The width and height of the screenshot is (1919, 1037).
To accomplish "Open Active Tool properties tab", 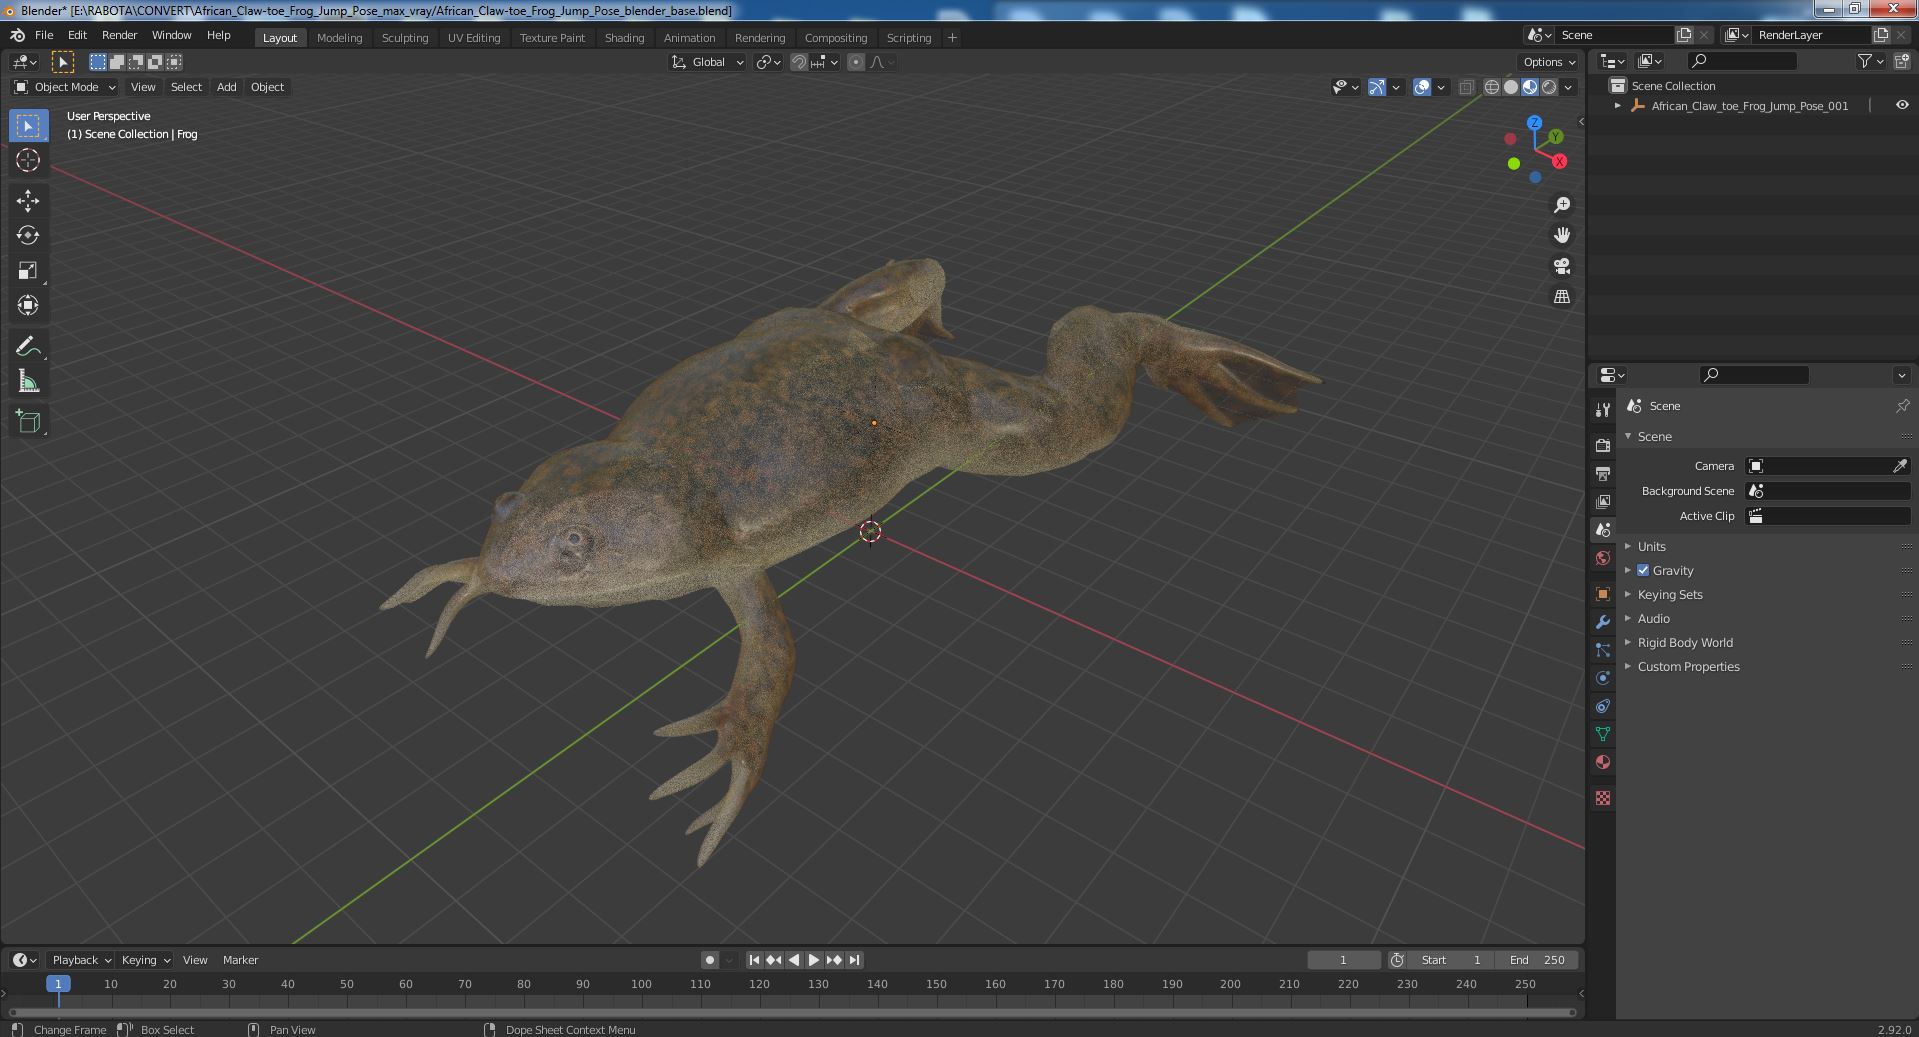I will (x=1603, y=410).
